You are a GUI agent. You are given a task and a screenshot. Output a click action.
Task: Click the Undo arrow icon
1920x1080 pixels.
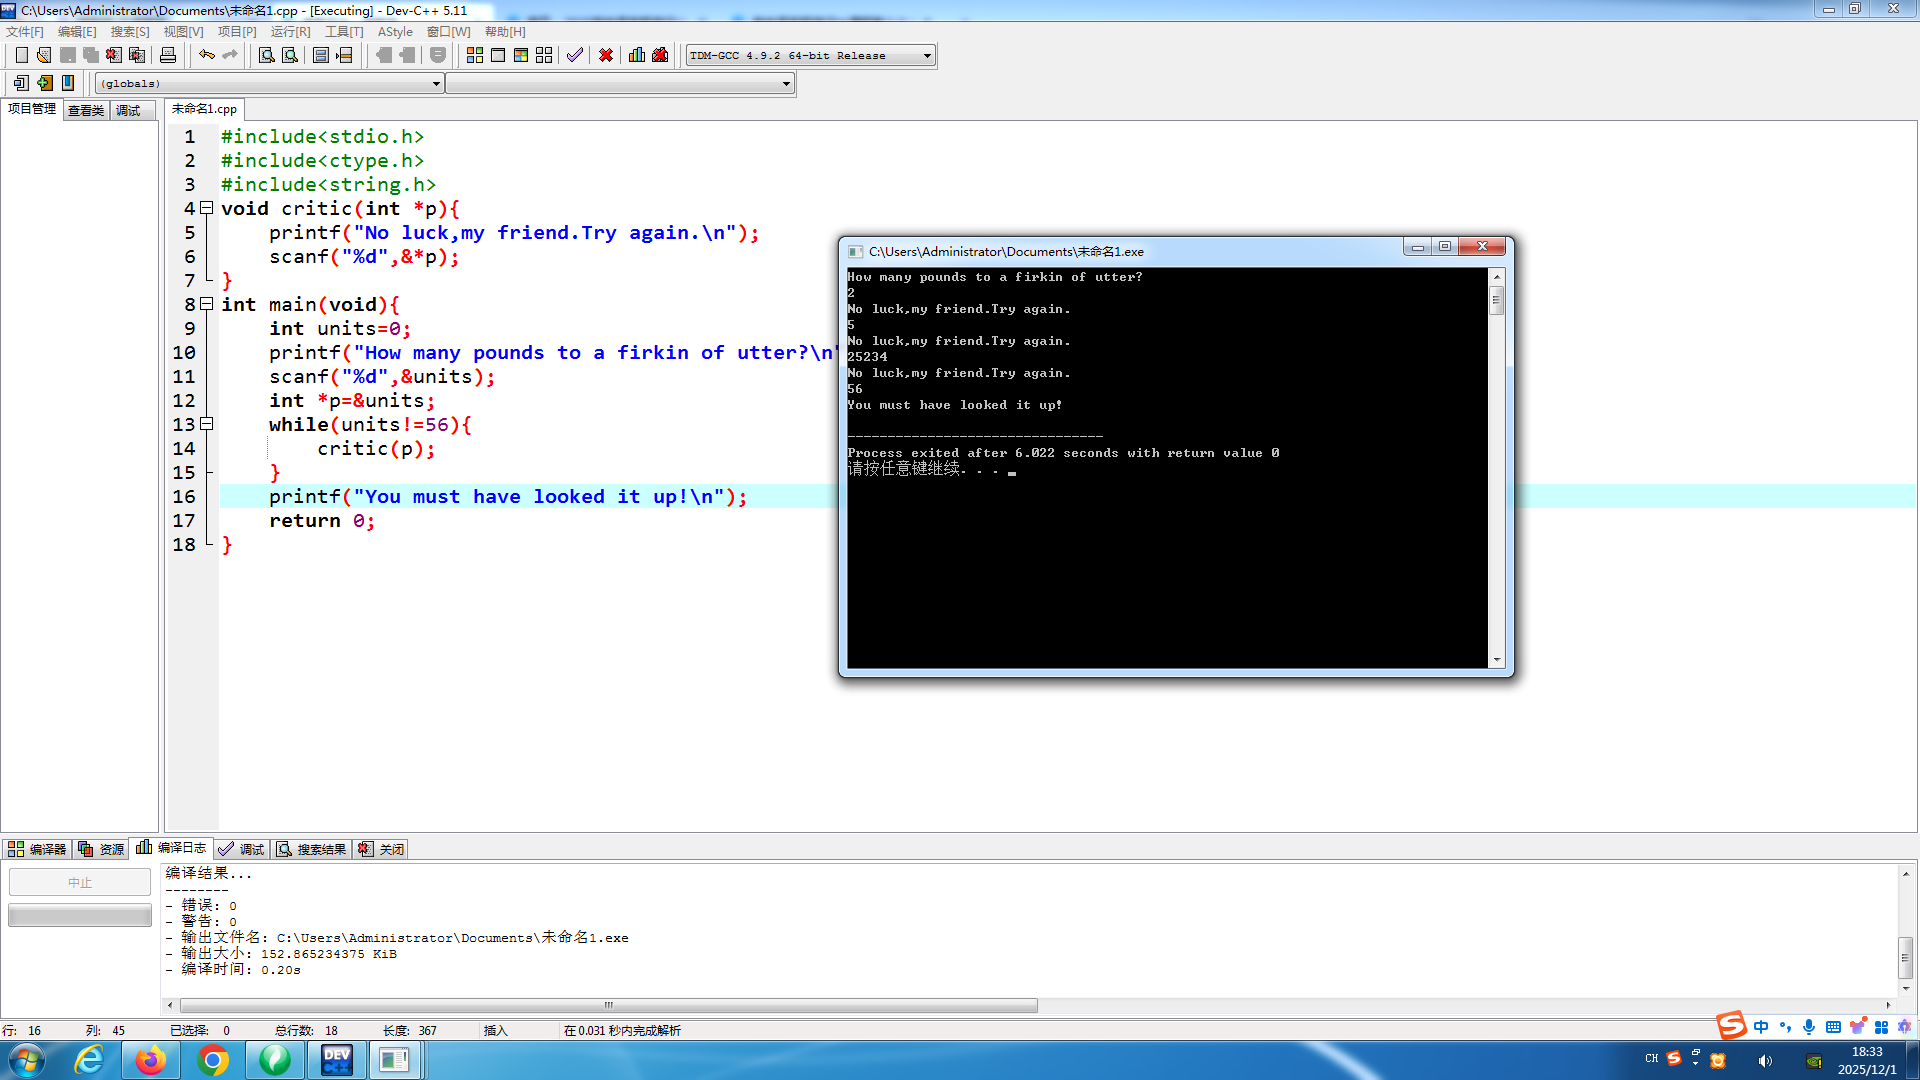206,55
